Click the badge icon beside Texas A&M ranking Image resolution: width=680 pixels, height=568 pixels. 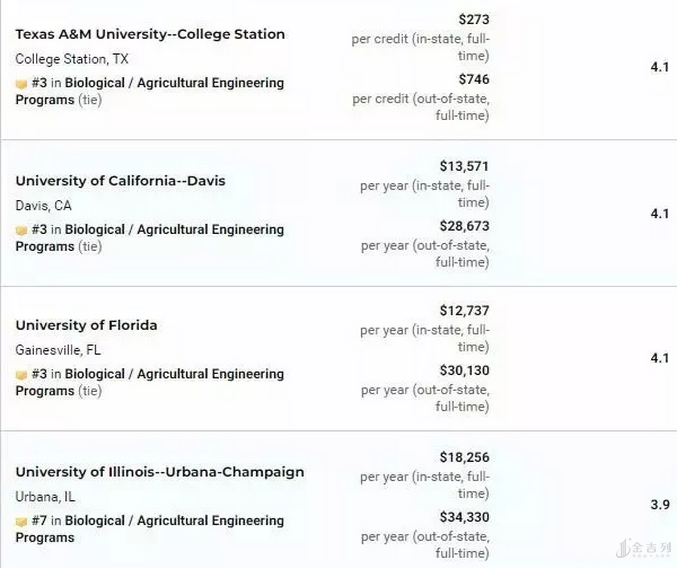coord(21,84)
